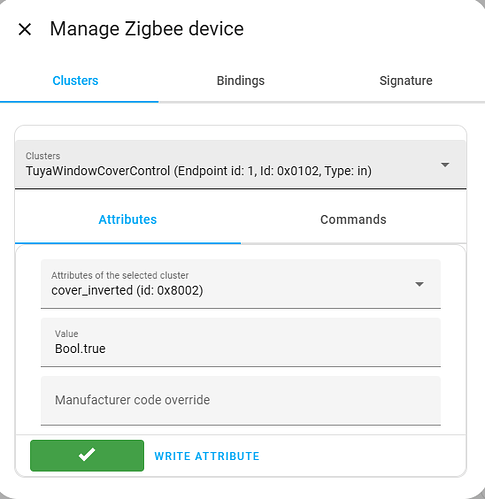Viewport: 485px width, 499px height.
Task: Click the Manage Zigbee device title
Action: (147, 29)
